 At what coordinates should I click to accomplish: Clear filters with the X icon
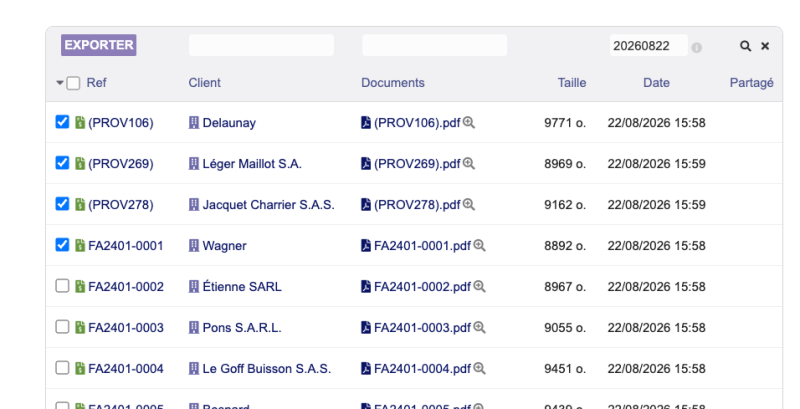point(765,46)
